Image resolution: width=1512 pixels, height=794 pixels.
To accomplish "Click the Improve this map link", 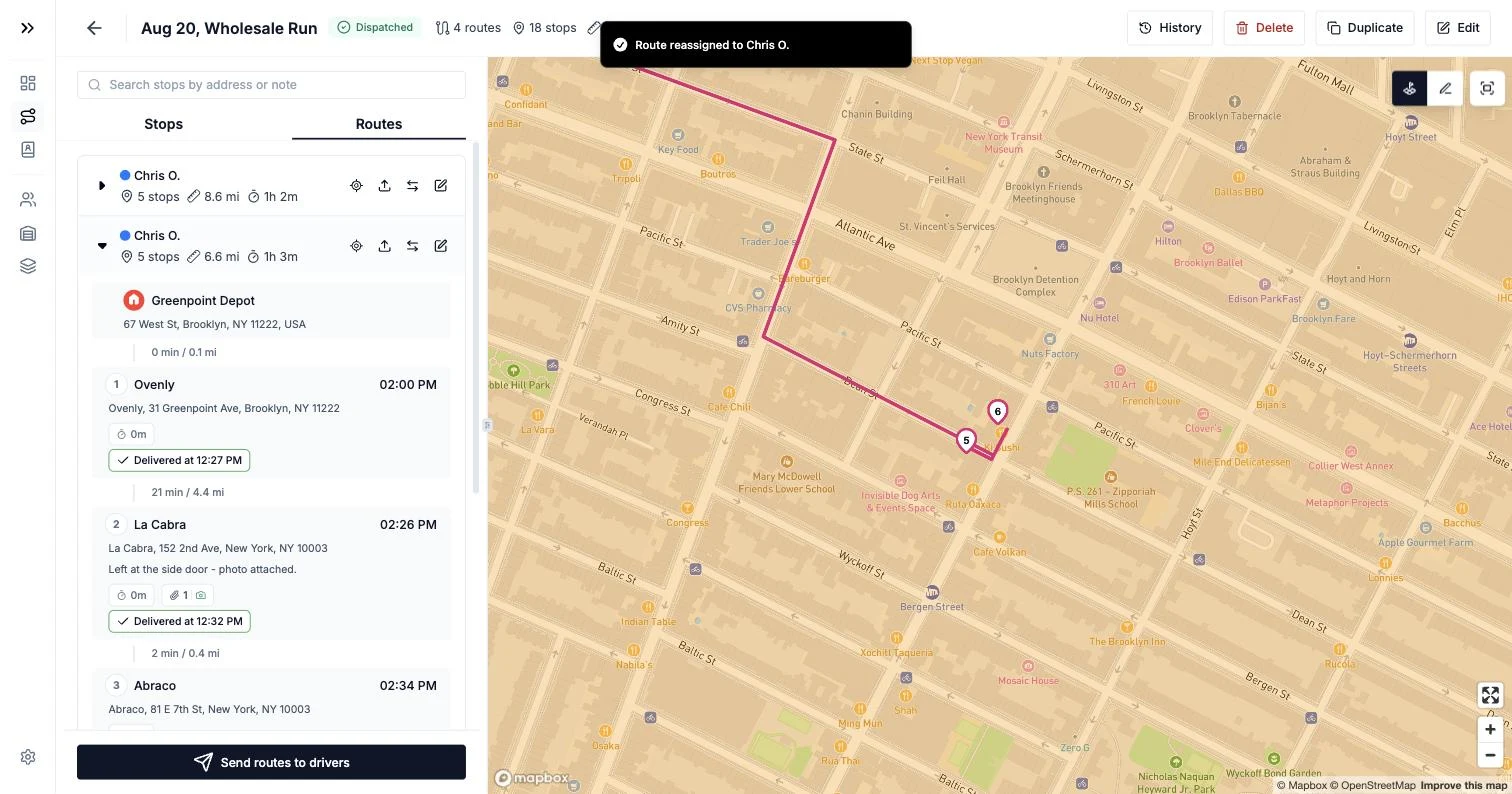I will click(x=1463, y=786).
